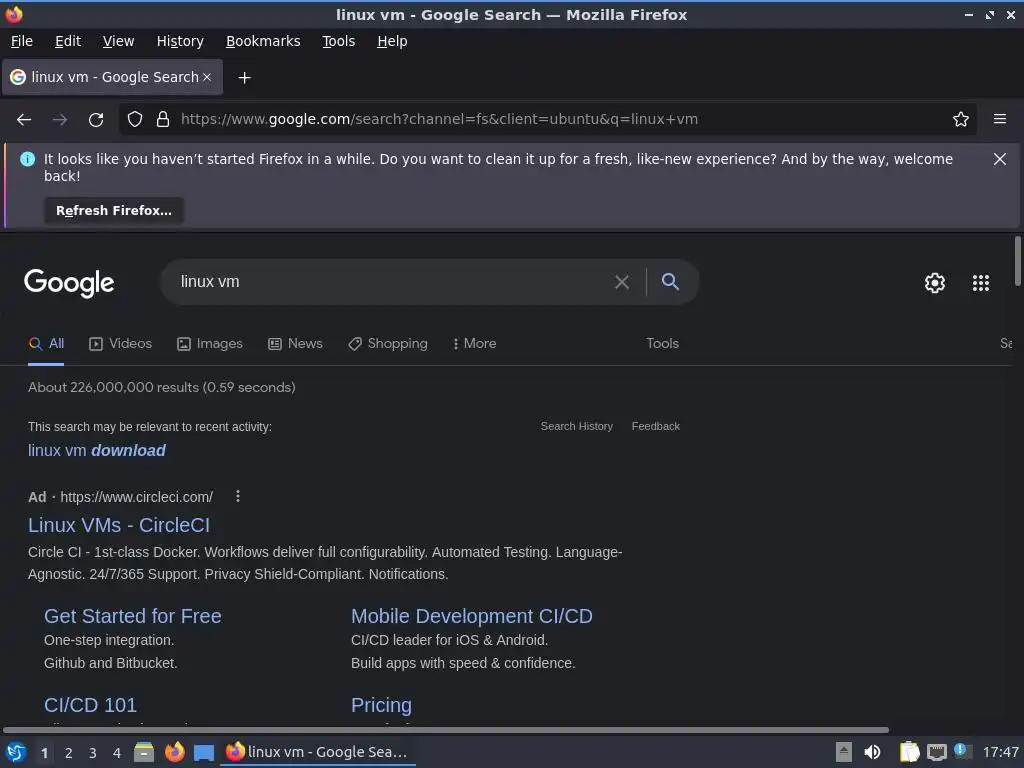Open file manager from taskbar drawer icon
Viewport: 1024px width, 768px height.
click(x=144, y=752)
